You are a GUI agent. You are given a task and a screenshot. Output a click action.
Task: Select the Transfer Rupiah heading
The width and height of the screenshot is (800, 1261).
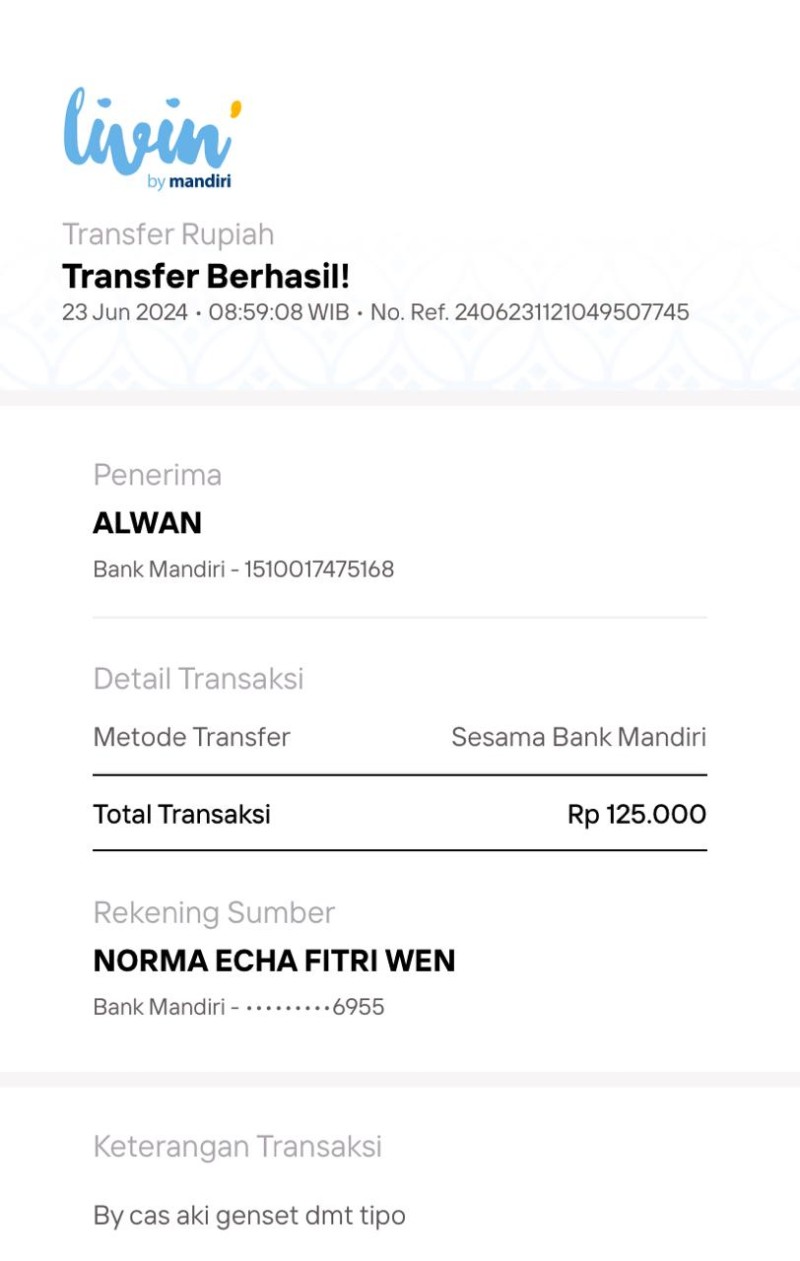[168, 234]
